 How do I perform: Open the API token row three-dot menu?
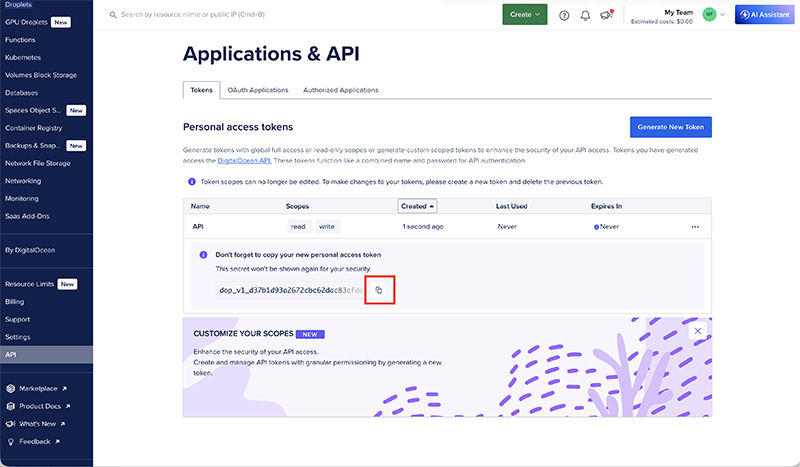[695, 227]
